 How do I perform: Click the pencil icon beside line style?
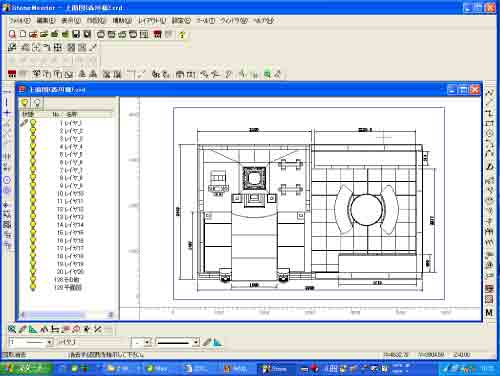click(207, 342)
